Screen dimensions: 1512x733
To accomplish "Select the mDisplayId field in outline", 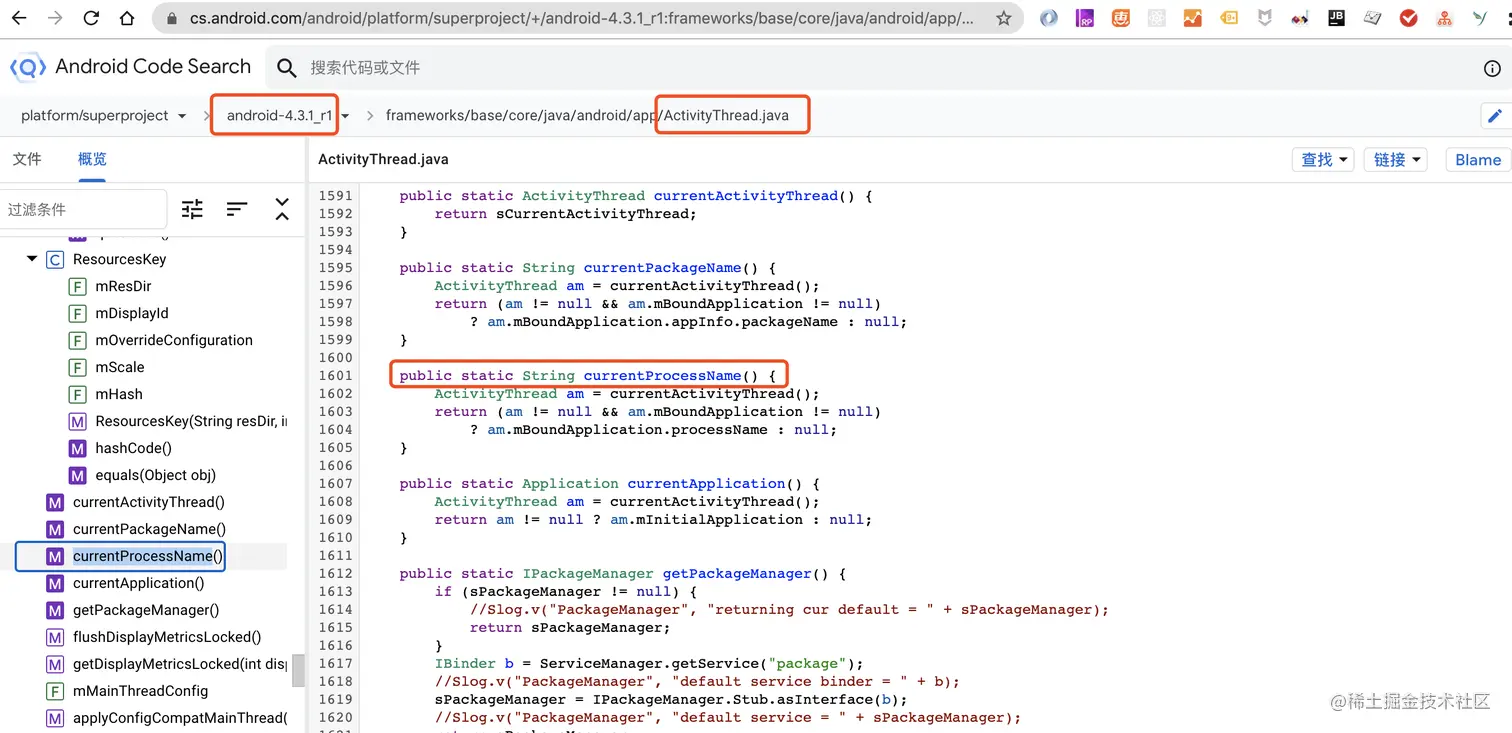I will click(x=132, y=313).
